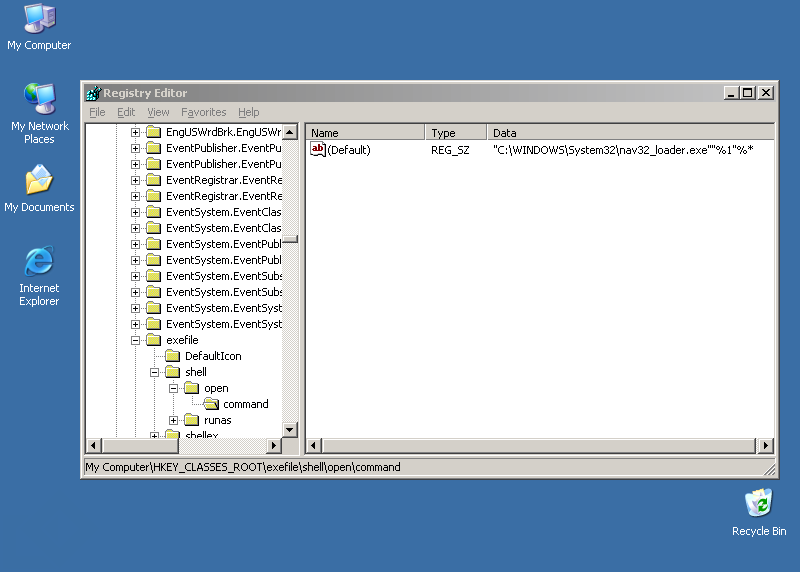800x572 pixels.
Task: Click the EngUSWrdBrk key folder icon
Action: point(154,132)
